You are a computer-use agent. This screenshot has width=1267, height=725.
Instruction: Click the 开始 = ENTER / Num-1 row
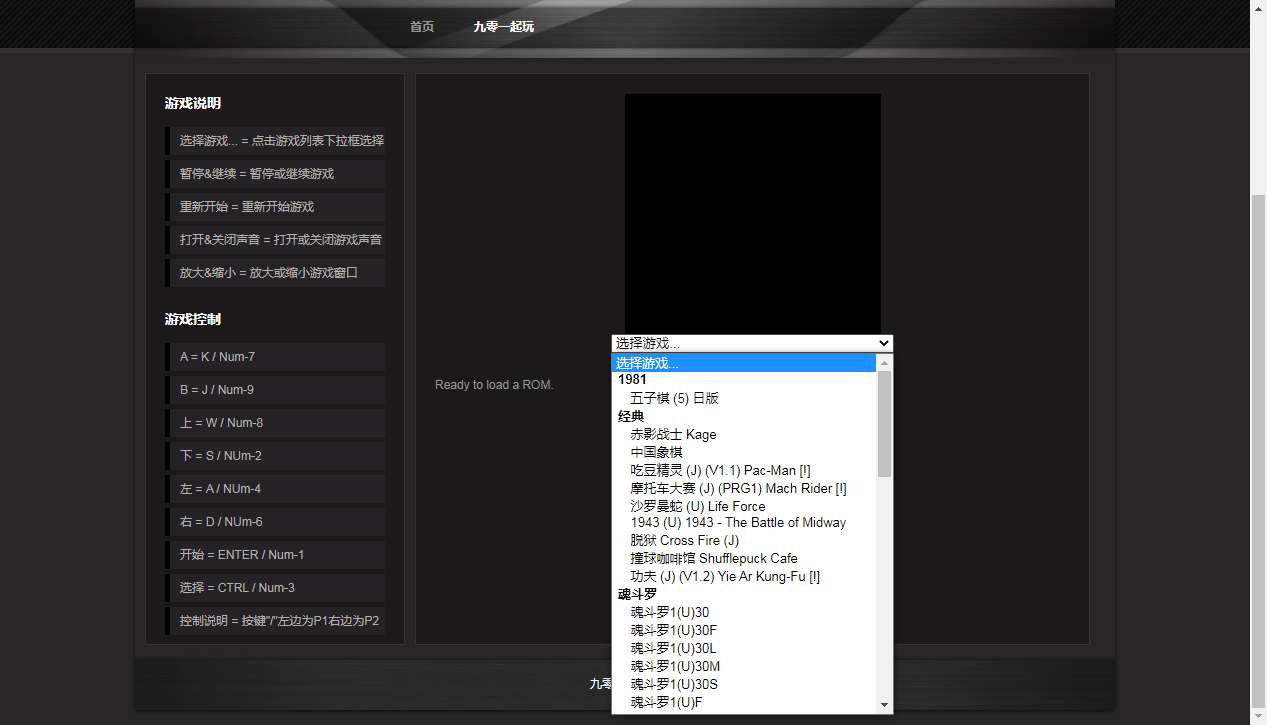coord(275,555)
